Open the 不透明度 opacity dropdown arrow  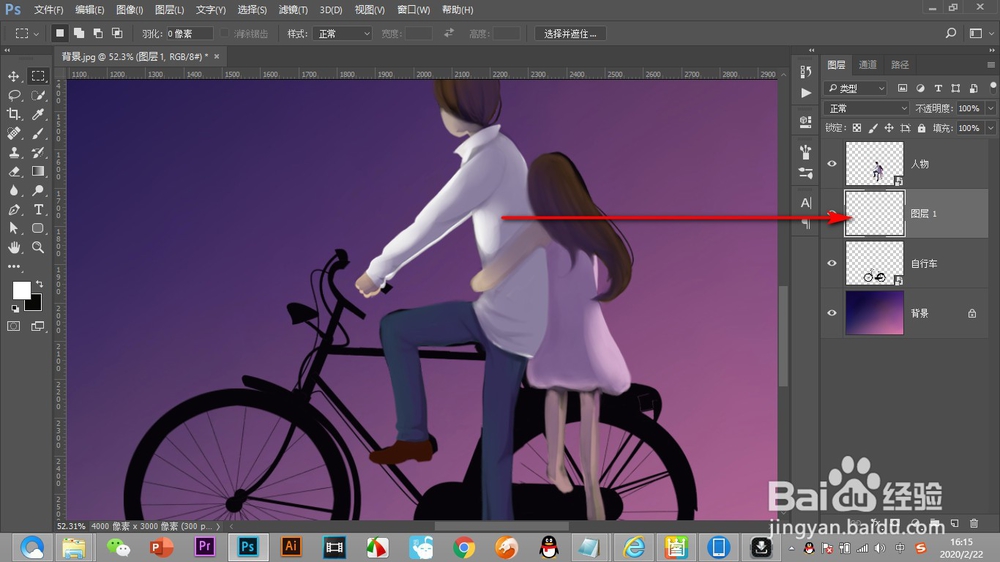[x=990, y=108]
